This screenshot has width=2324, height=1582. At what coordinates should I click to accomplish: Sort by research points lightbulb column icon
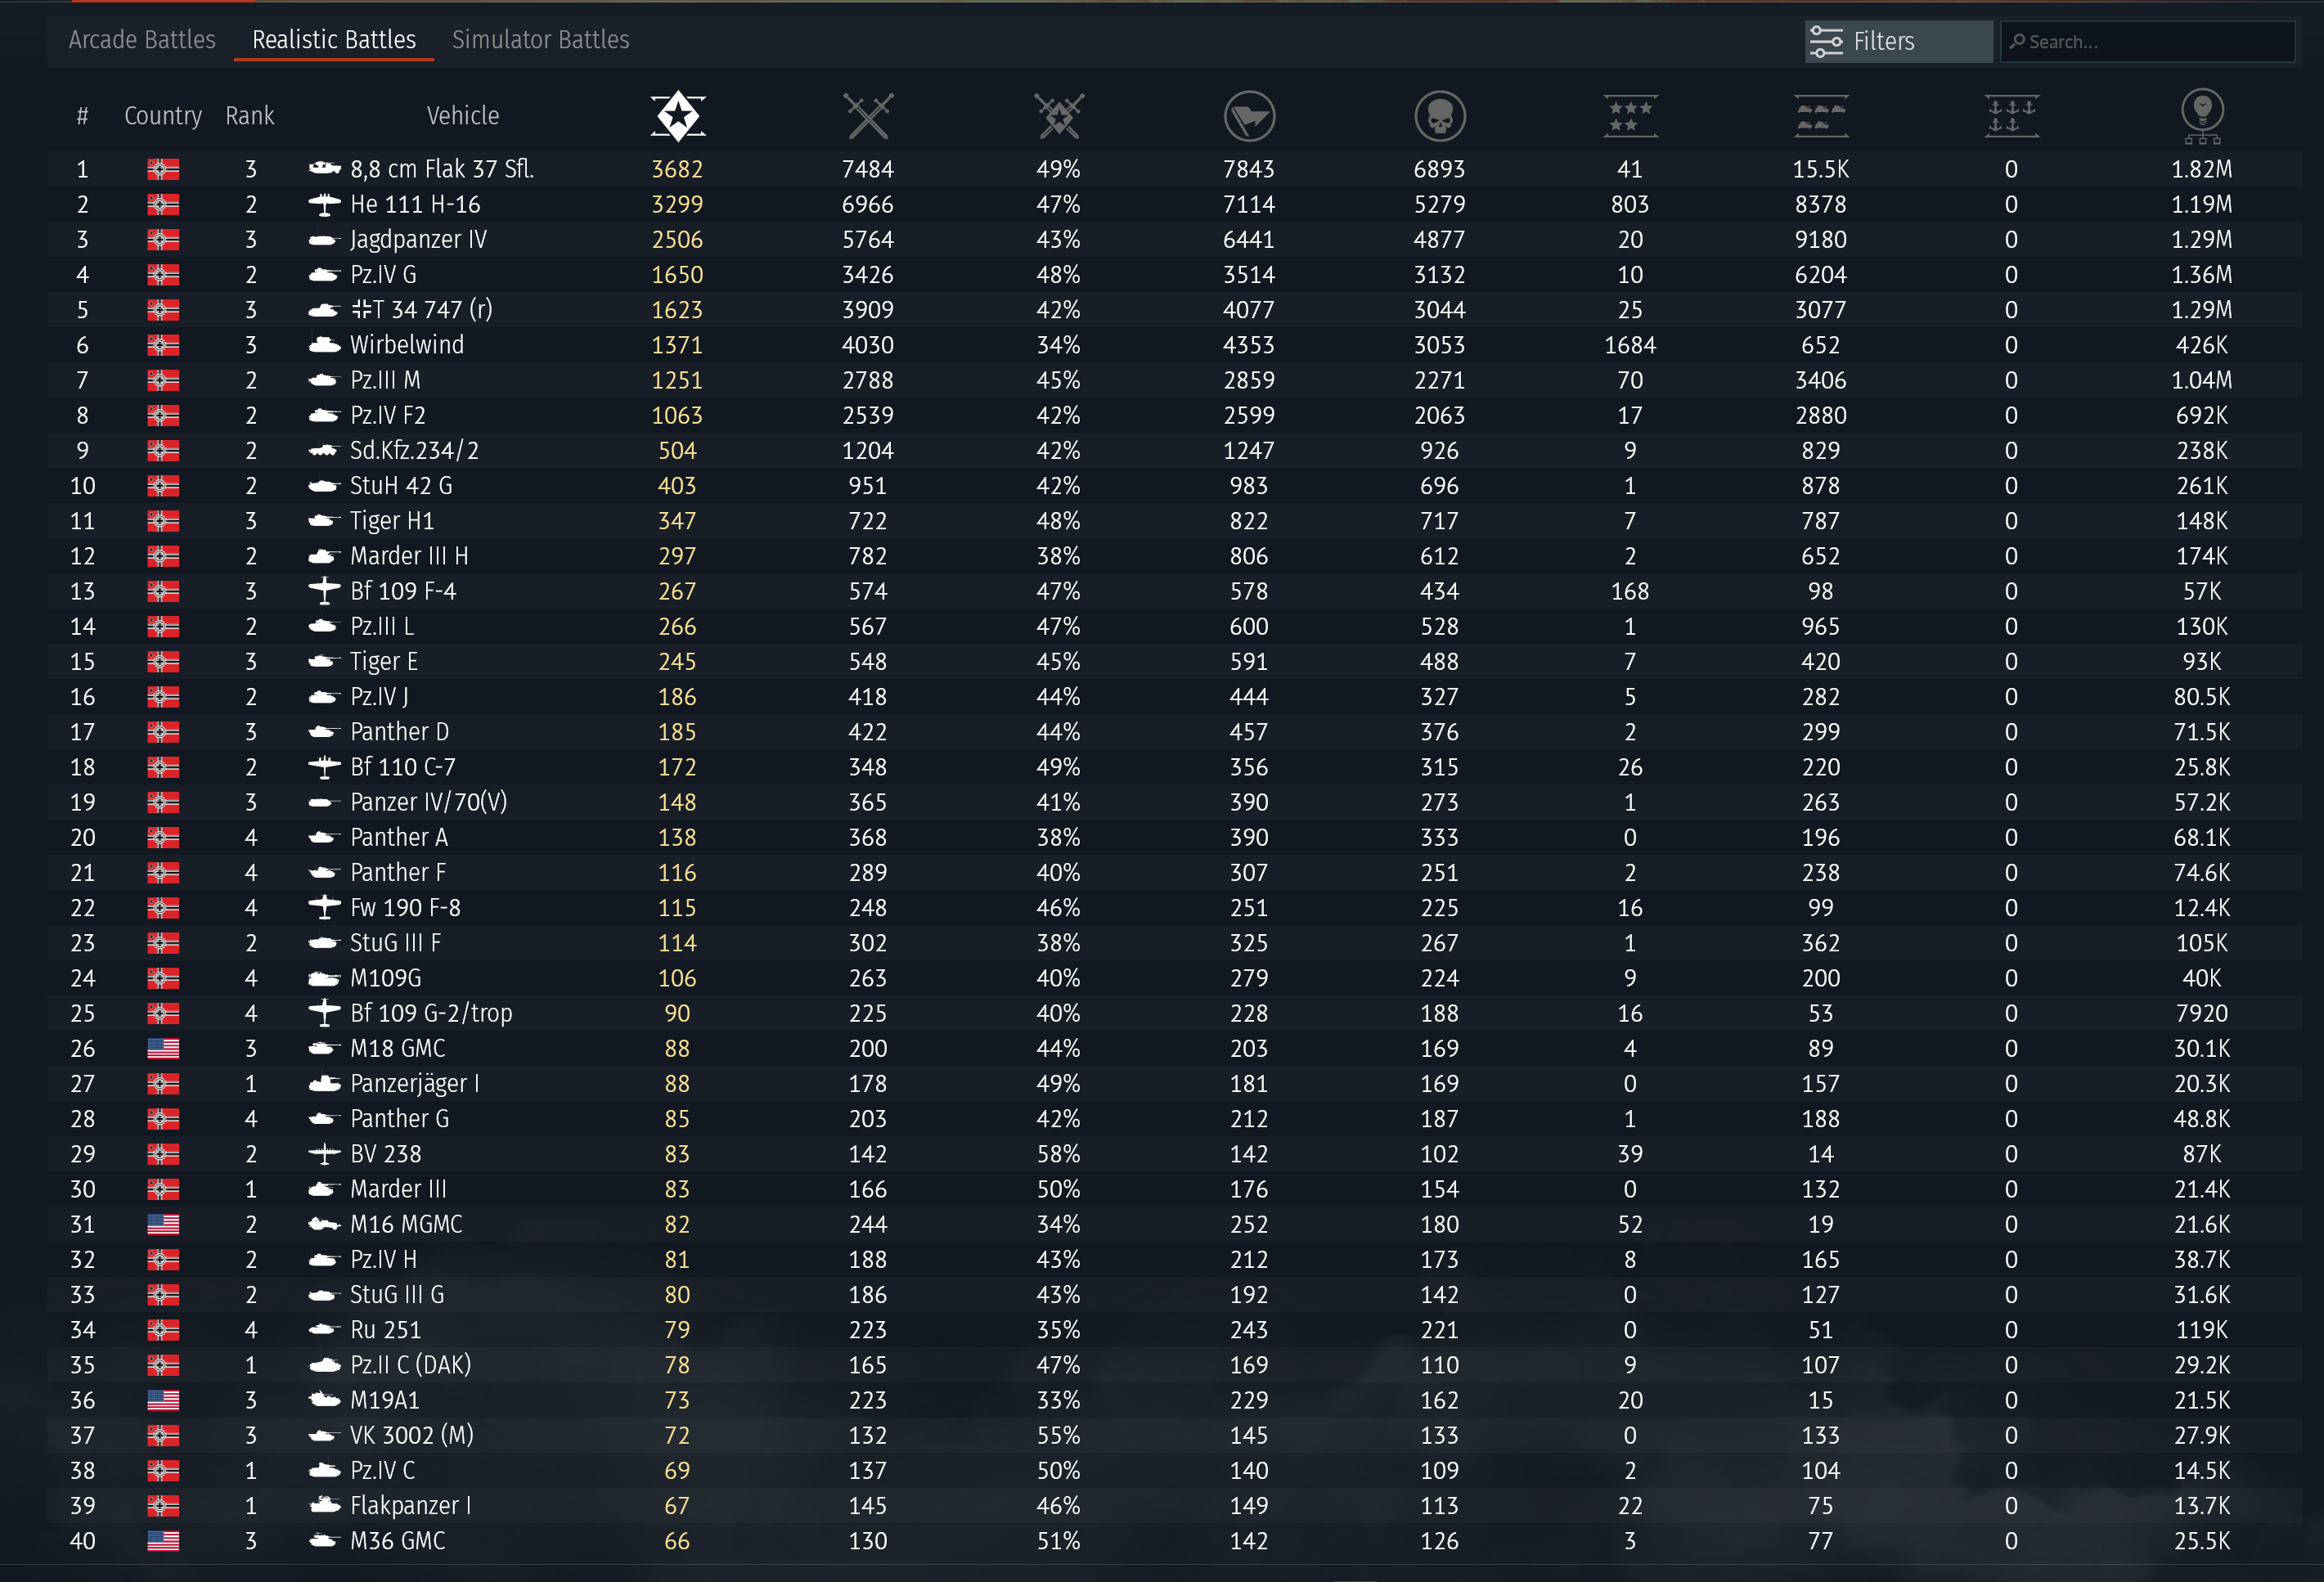(2201, 116)
